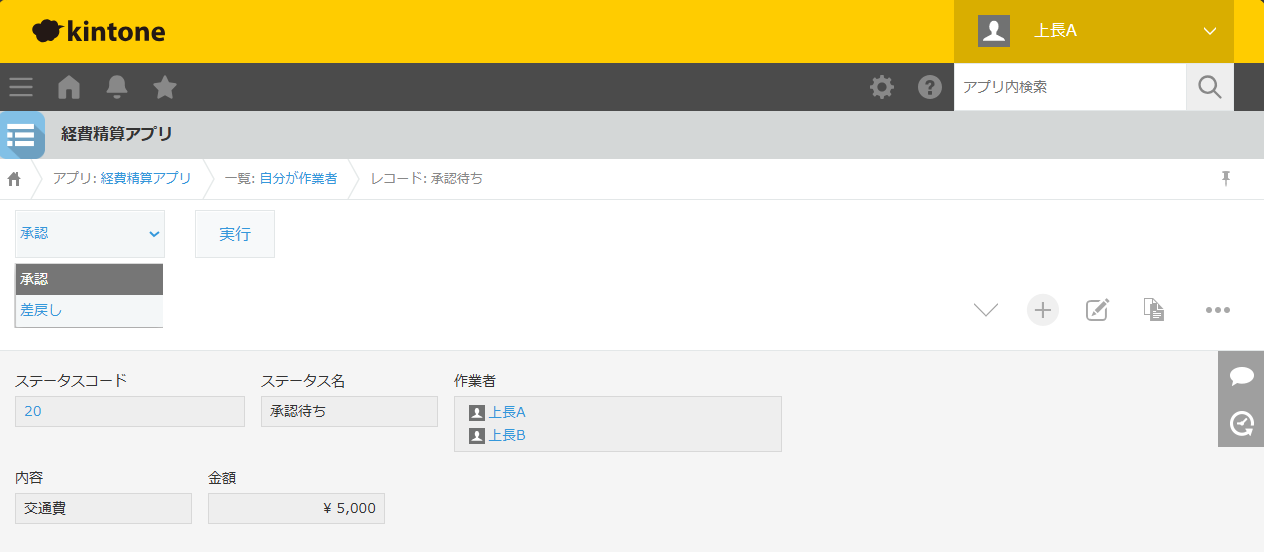This screenshot has height=552, width=1264.
Task: Duplicate the record using copy icon
Action: coord(1154,310)
